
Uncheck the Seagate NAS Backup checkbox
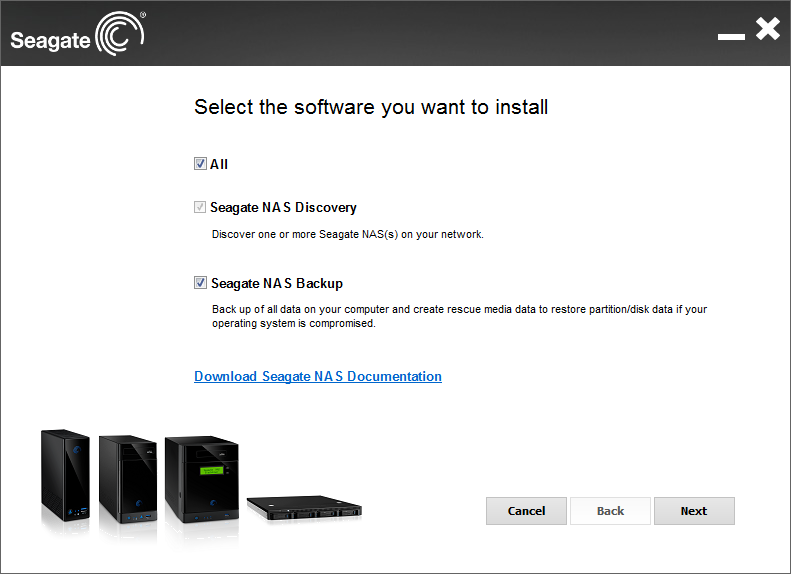point(200,282)
